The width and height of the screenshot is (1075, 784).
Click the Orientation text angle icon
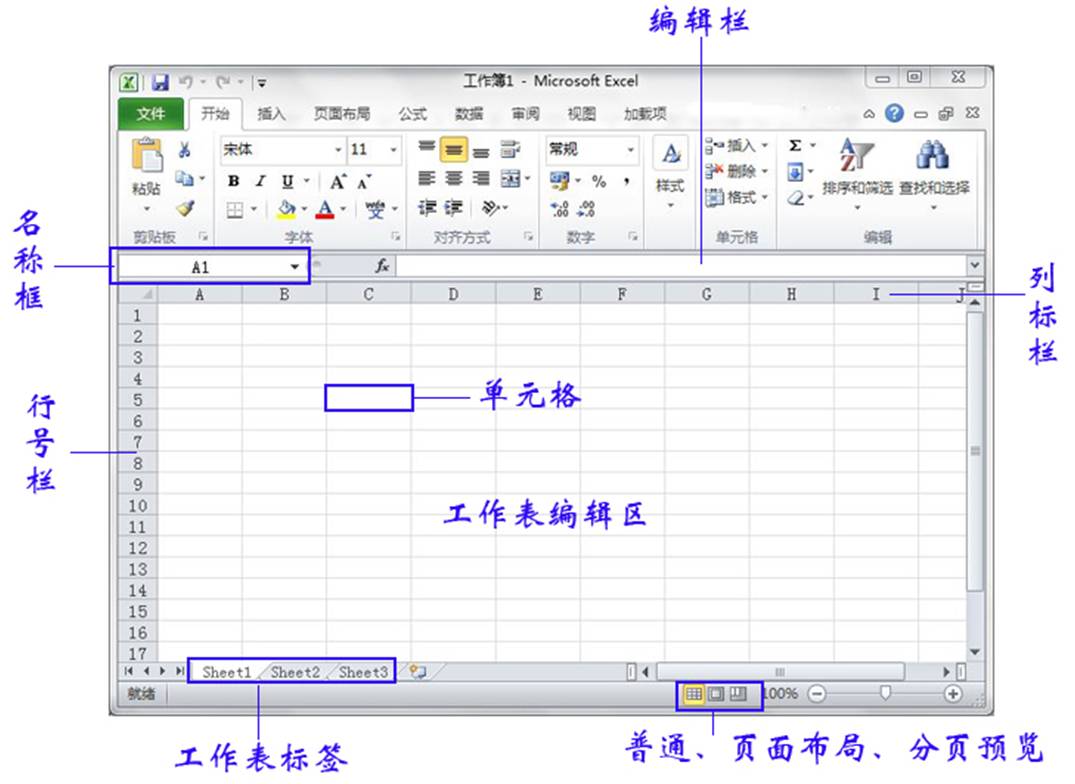click(x=490, y=208)
